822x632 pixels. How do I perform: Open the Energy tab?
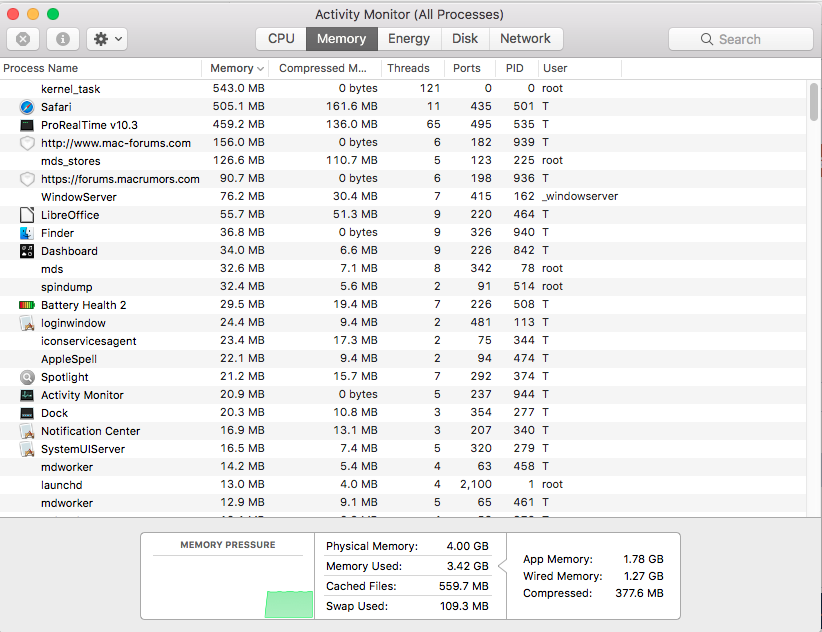click(x=409, y=39)
